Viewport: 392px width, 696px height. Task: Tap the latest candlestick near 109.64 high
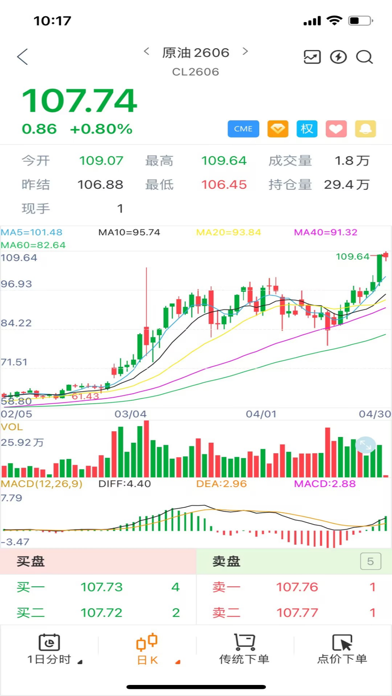point(385,255)
